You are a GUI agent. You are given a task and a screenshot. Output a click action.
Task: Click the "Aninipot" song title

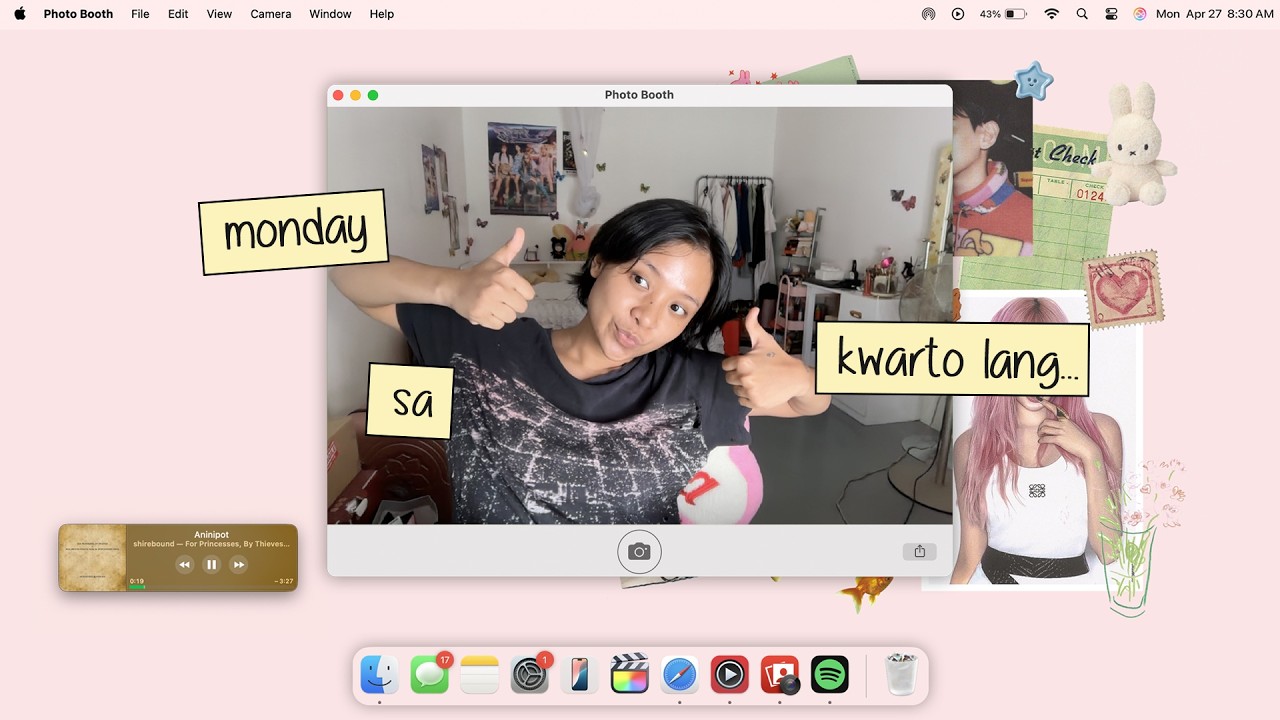point(211,535)
